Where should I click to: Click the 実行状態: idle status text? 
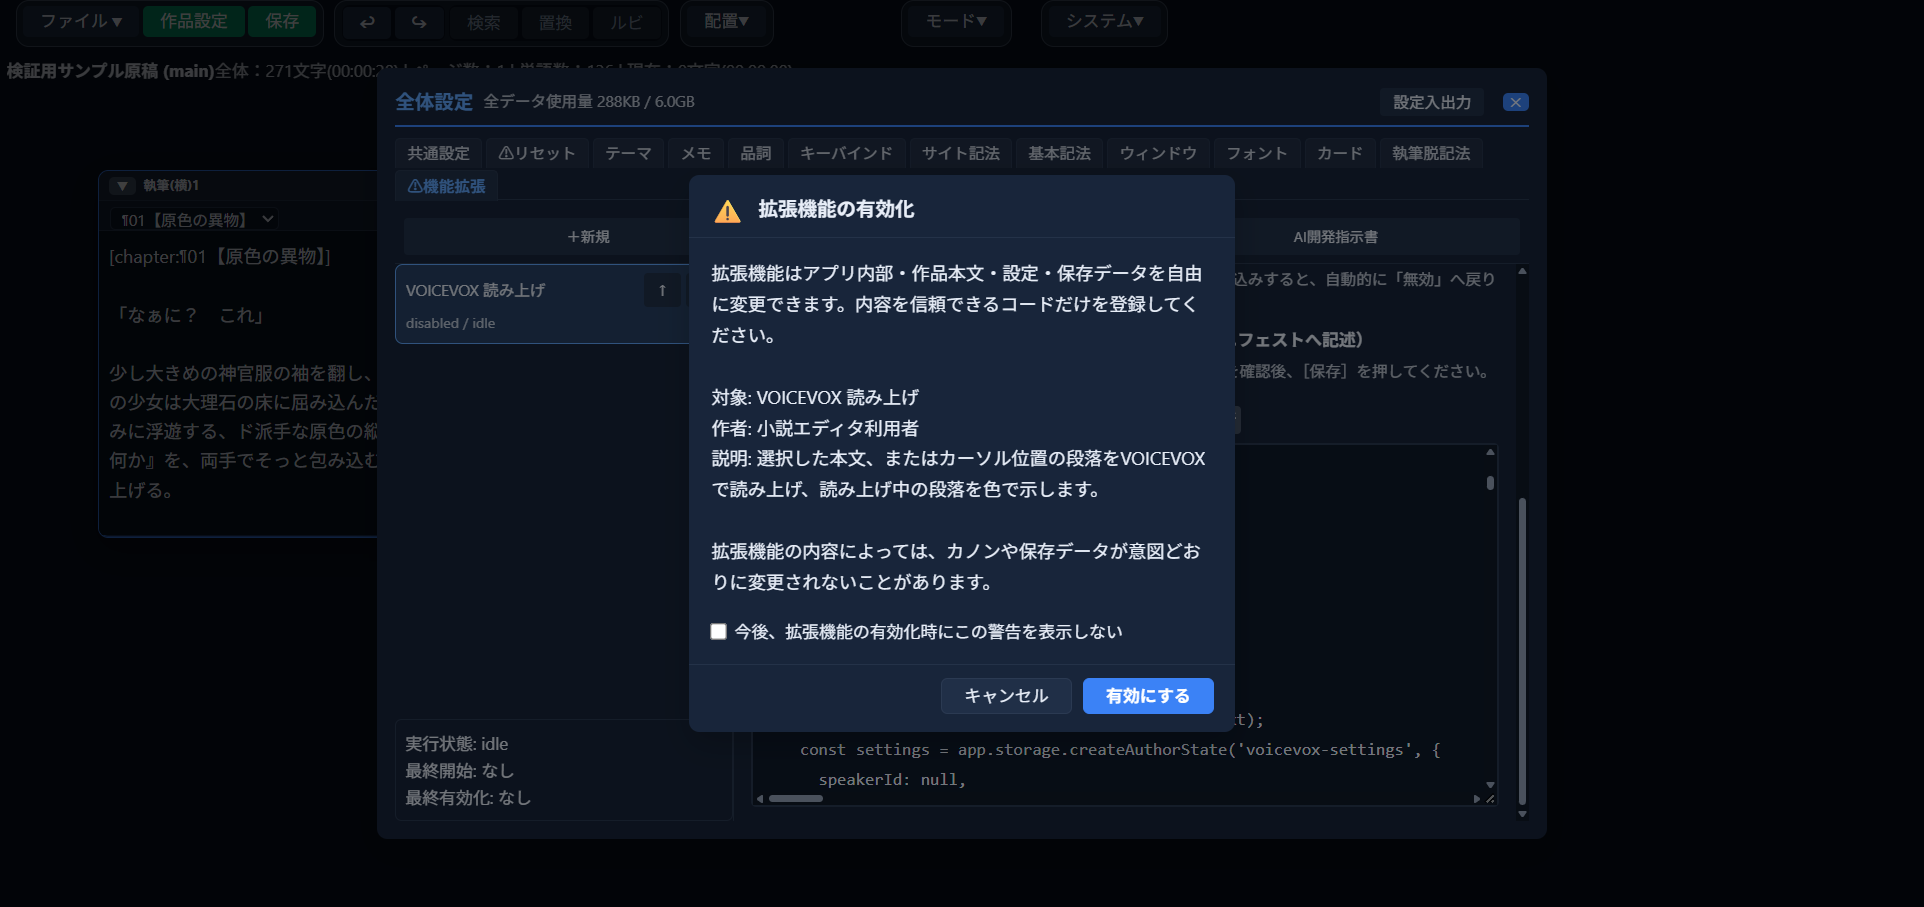pos(457,744)
